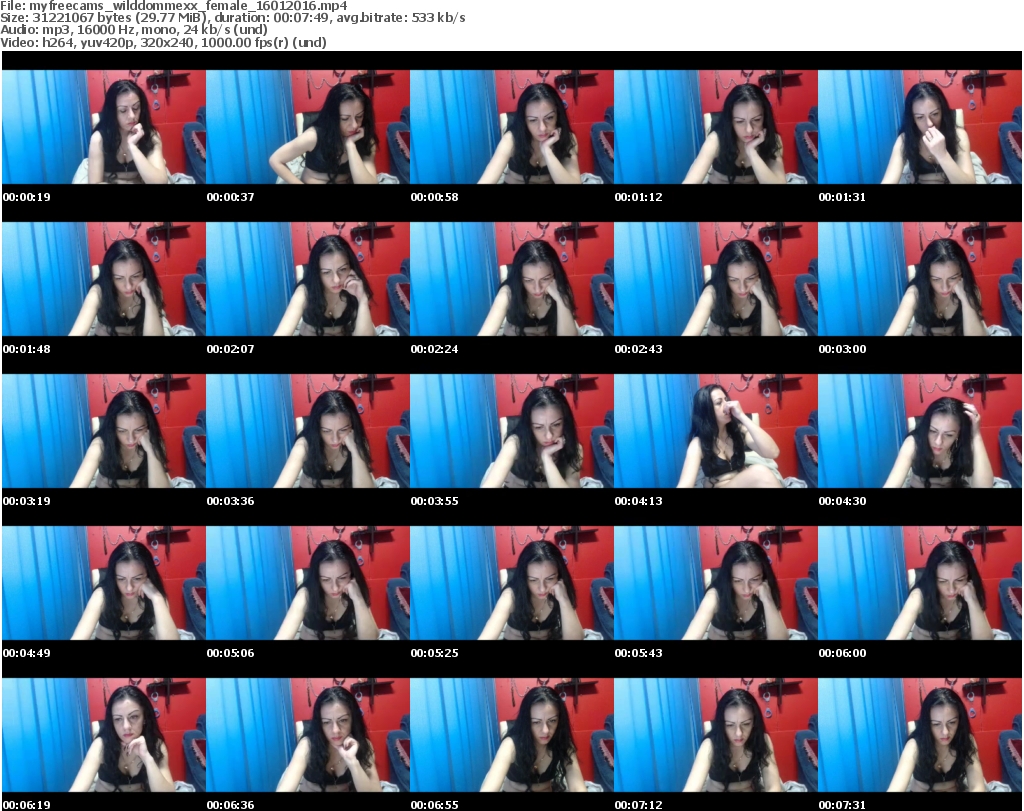This screenshot has height=811, width=1024.
Task: Choose the snapshot at 00:06:36
Action: click(308, 735)
